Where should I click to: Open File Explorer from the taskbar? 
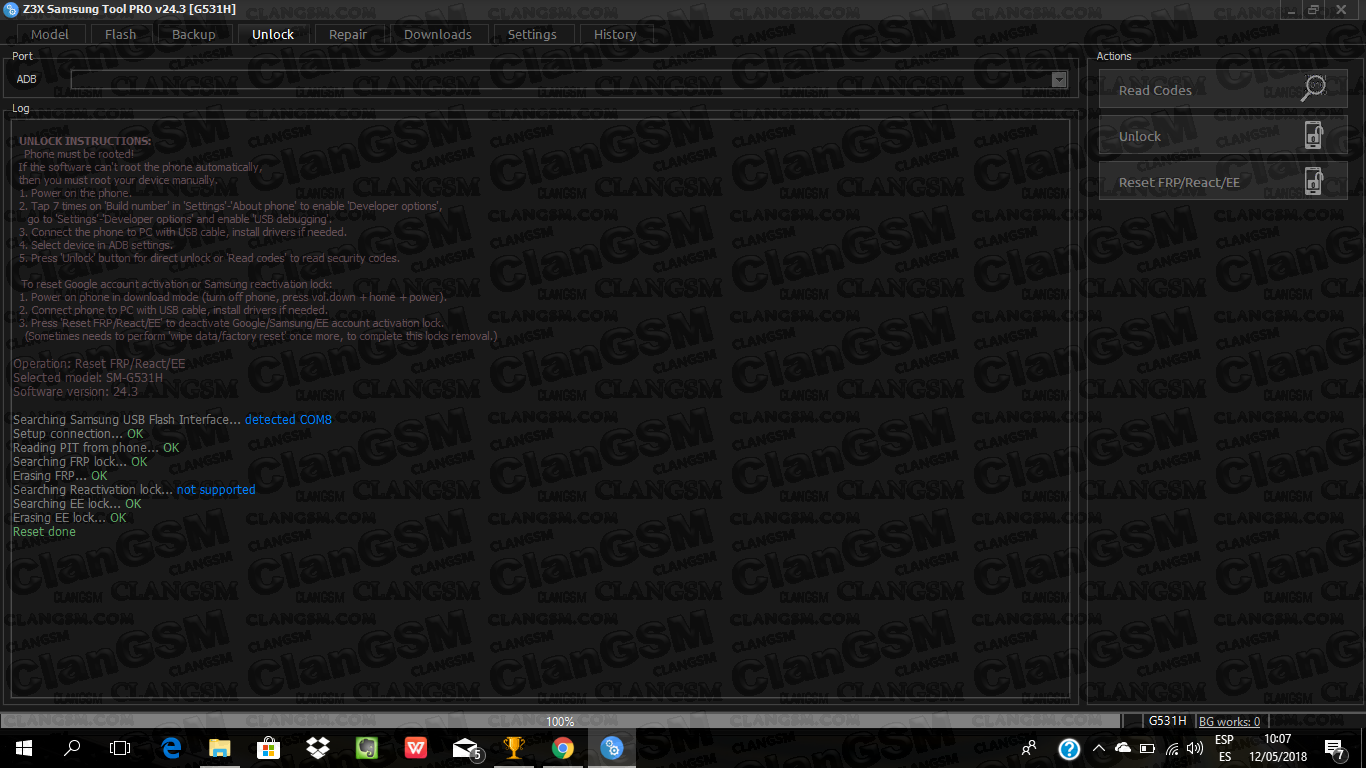[220, 748]
